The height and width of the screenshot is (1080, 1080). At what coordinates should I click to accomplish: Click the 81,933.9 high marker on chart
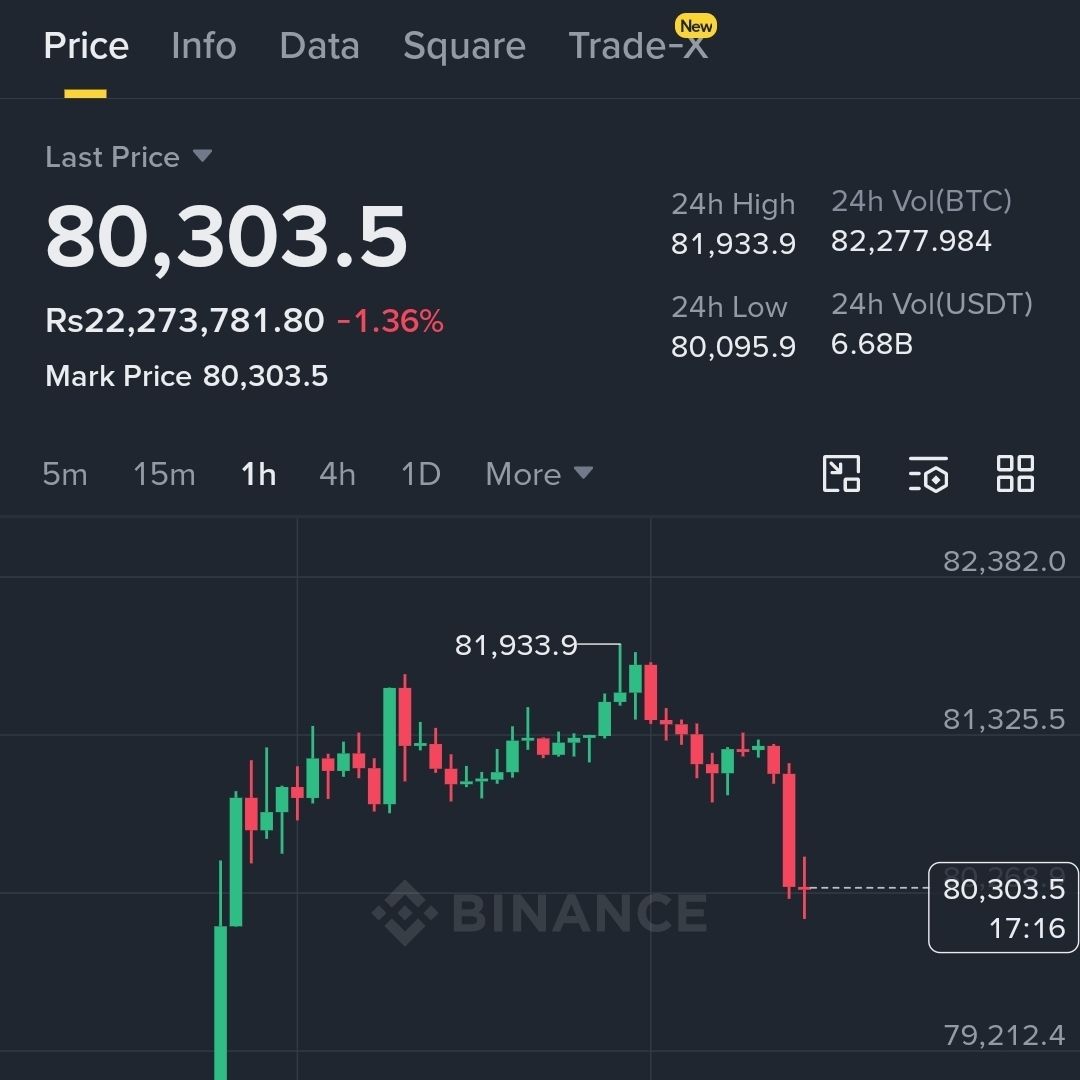[x=516, y=645]
